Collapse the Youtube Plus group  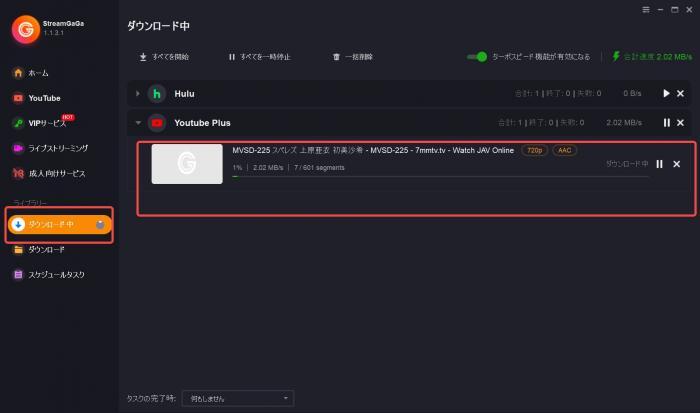pos(138,123)
